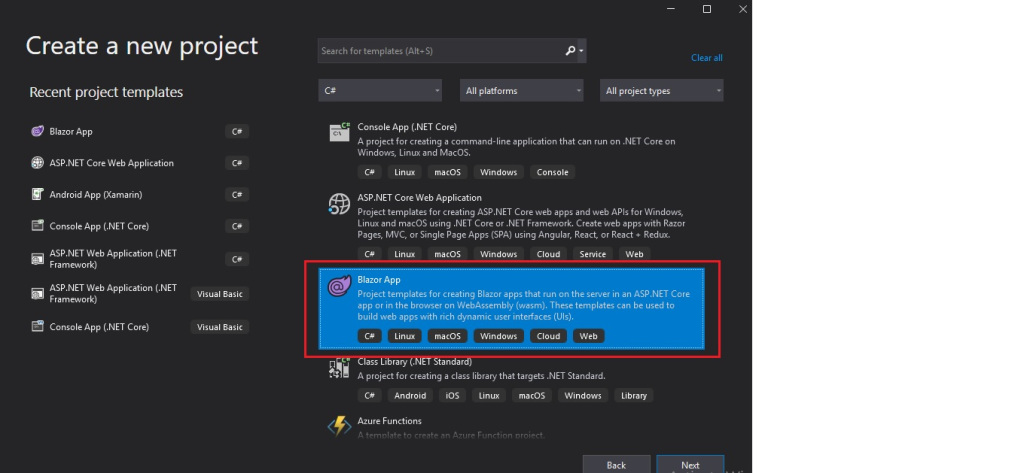
Task: Click the Cloud tag in the Blazor App template
Action: 549,336
